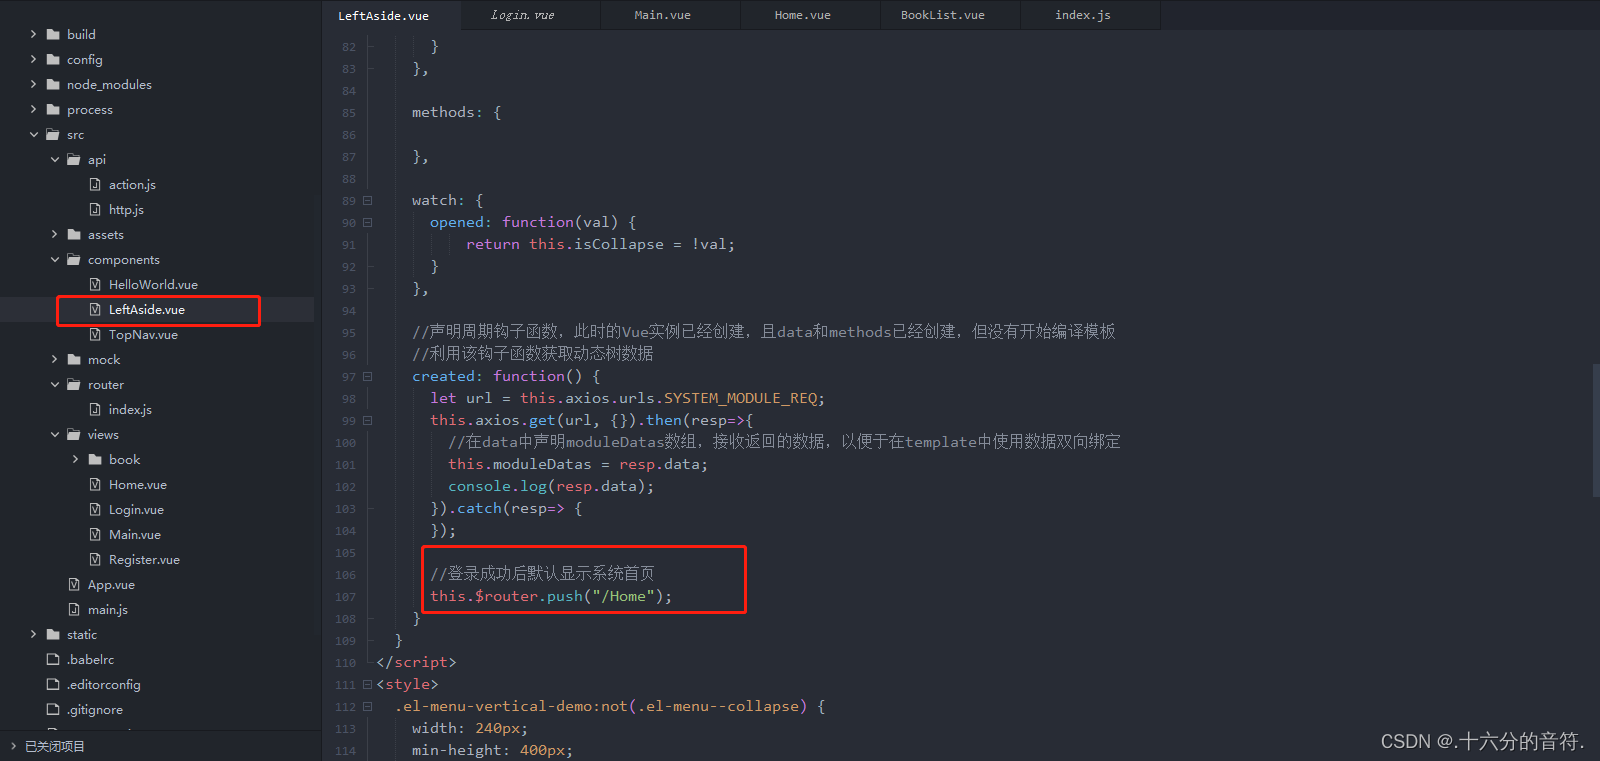Viewport: 1600px width, 761px height.
Task: Click the App.vue file icon
Action: coord(74,584)
